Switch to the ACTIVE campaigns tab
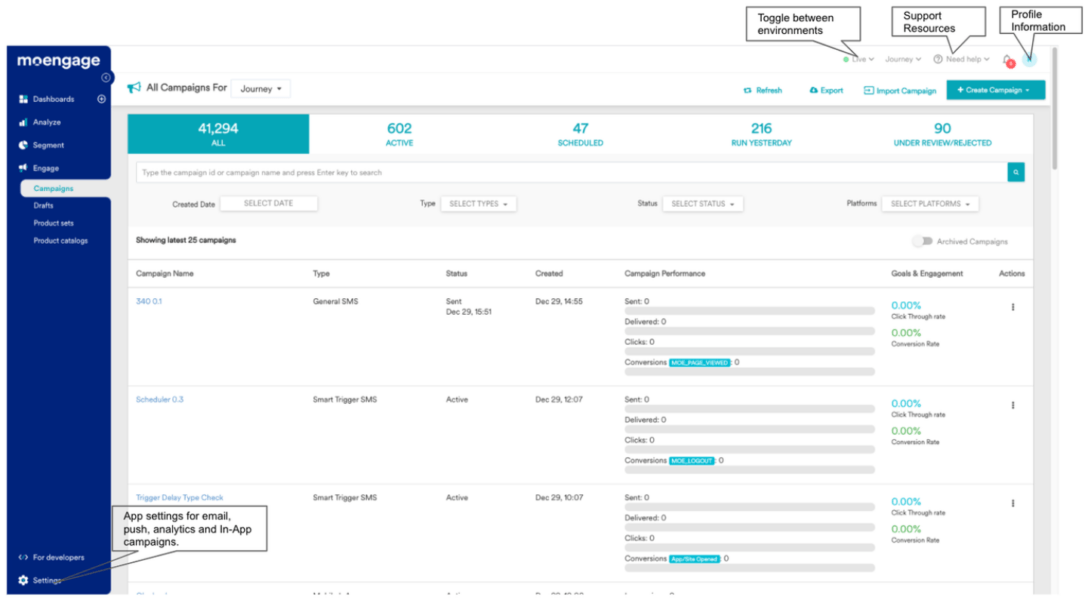 [x=399, y=134]
